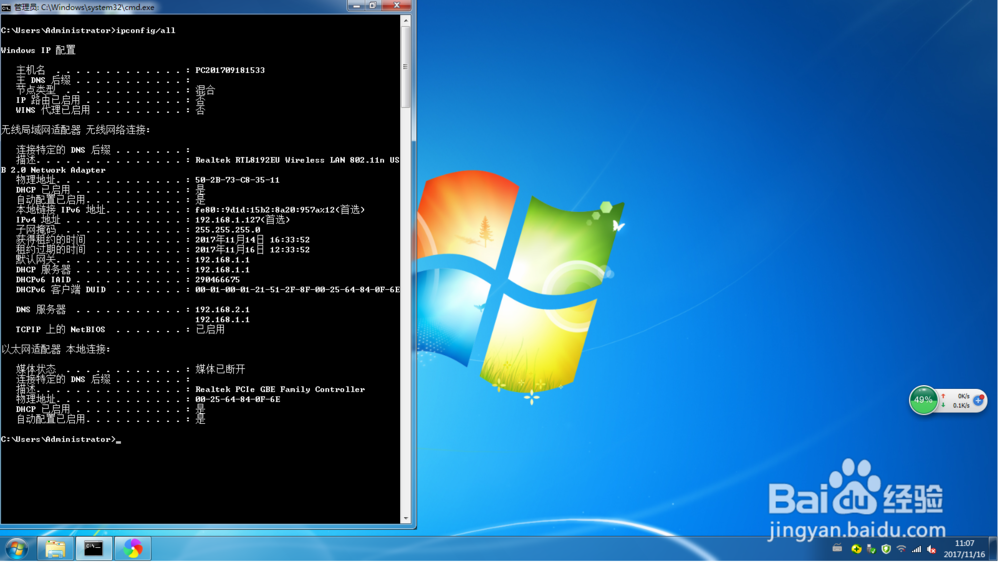The height and width of the screenshot is (564, 1000).
Task: Open the Wi-Fi hotspot tray icon
Action: pos(902,550)
